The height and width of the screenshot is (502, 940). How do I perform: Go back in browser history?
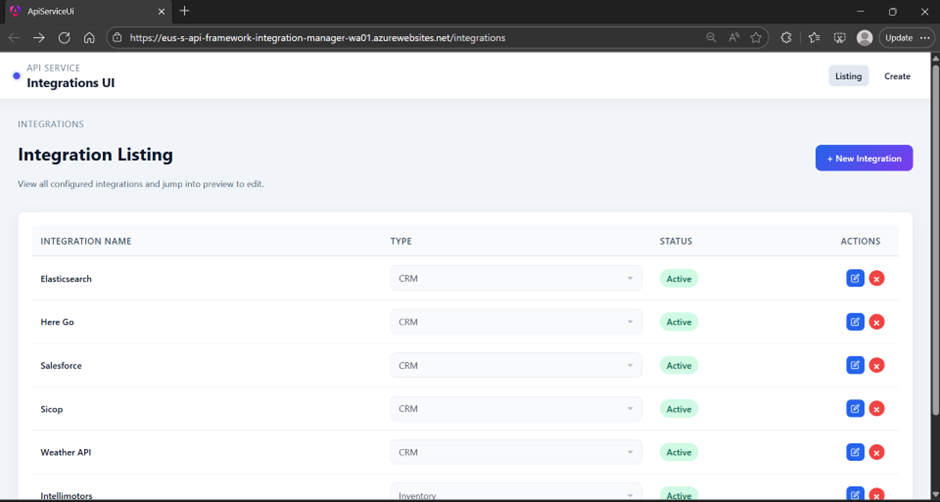click(x=14, y=38)
